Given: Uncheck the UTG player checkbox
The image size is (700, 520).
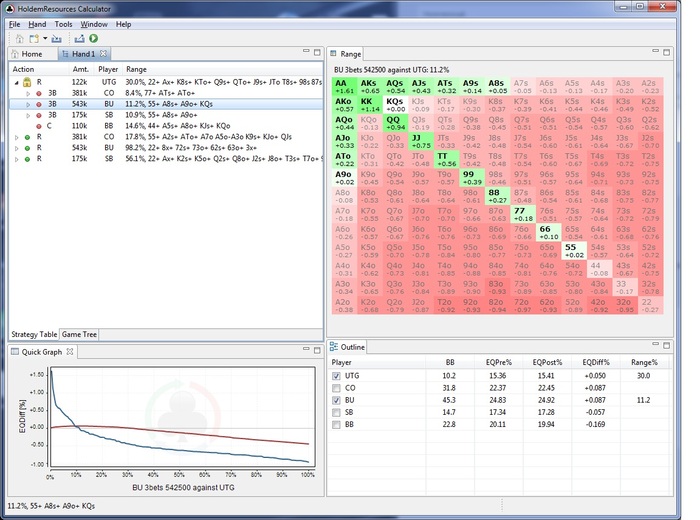Looking at the screenshot, I should pos(338,376).
